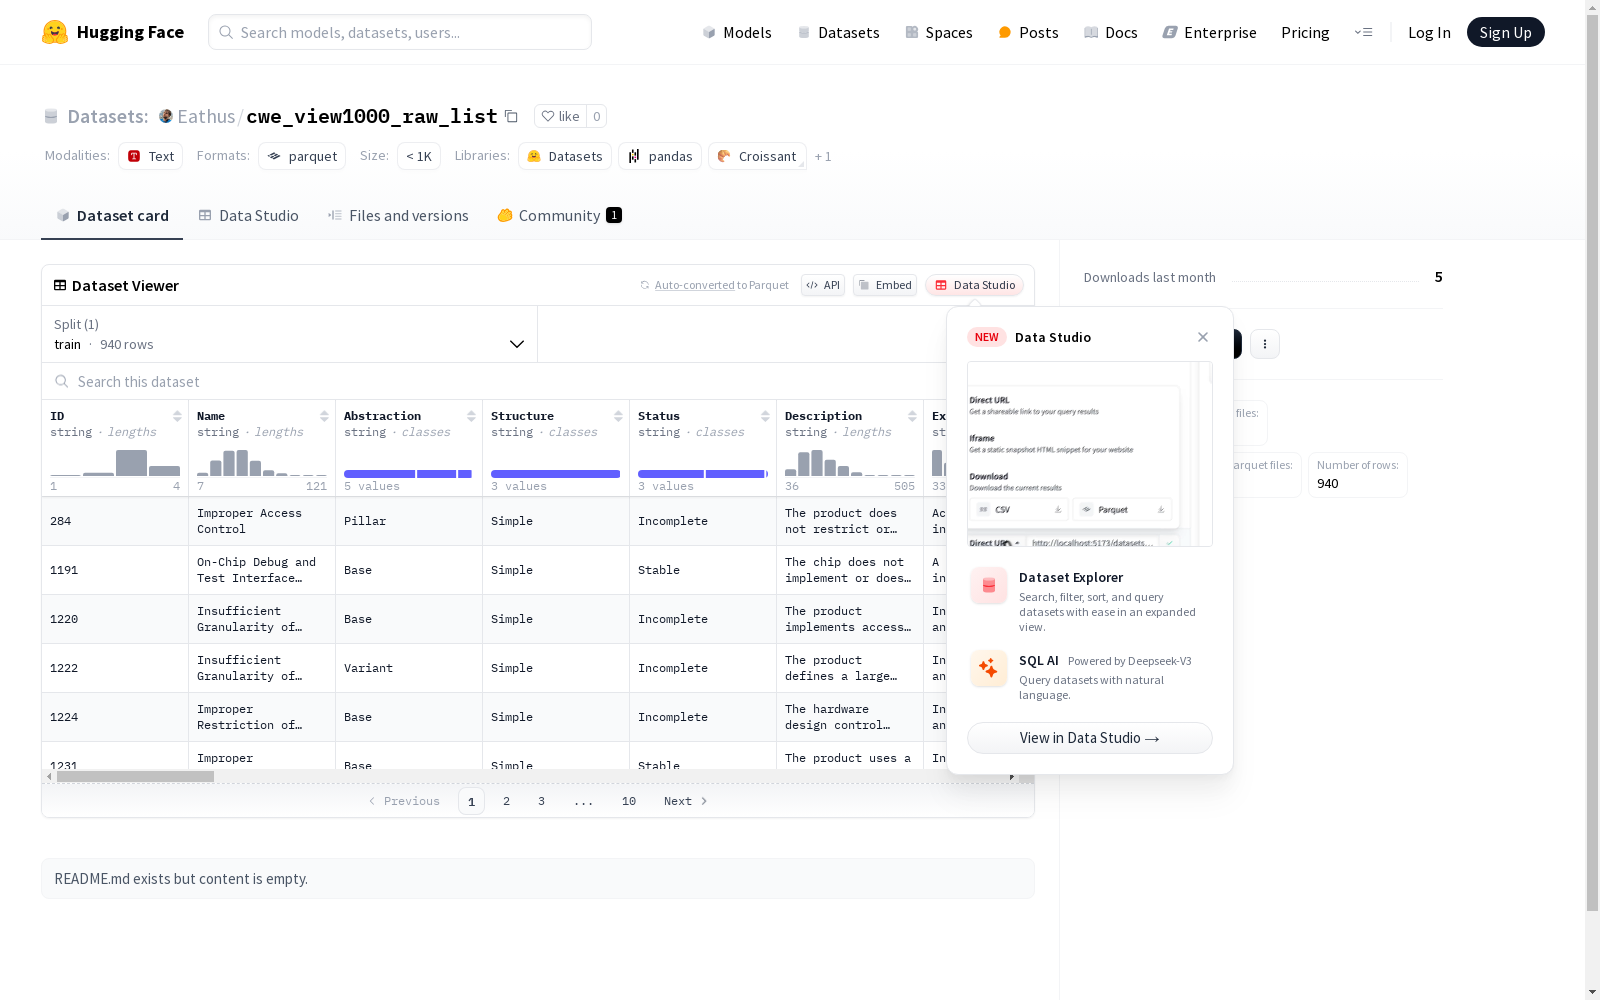
Task: Click the Data Studio preview thumbnail
Action: click(1090, 454)
